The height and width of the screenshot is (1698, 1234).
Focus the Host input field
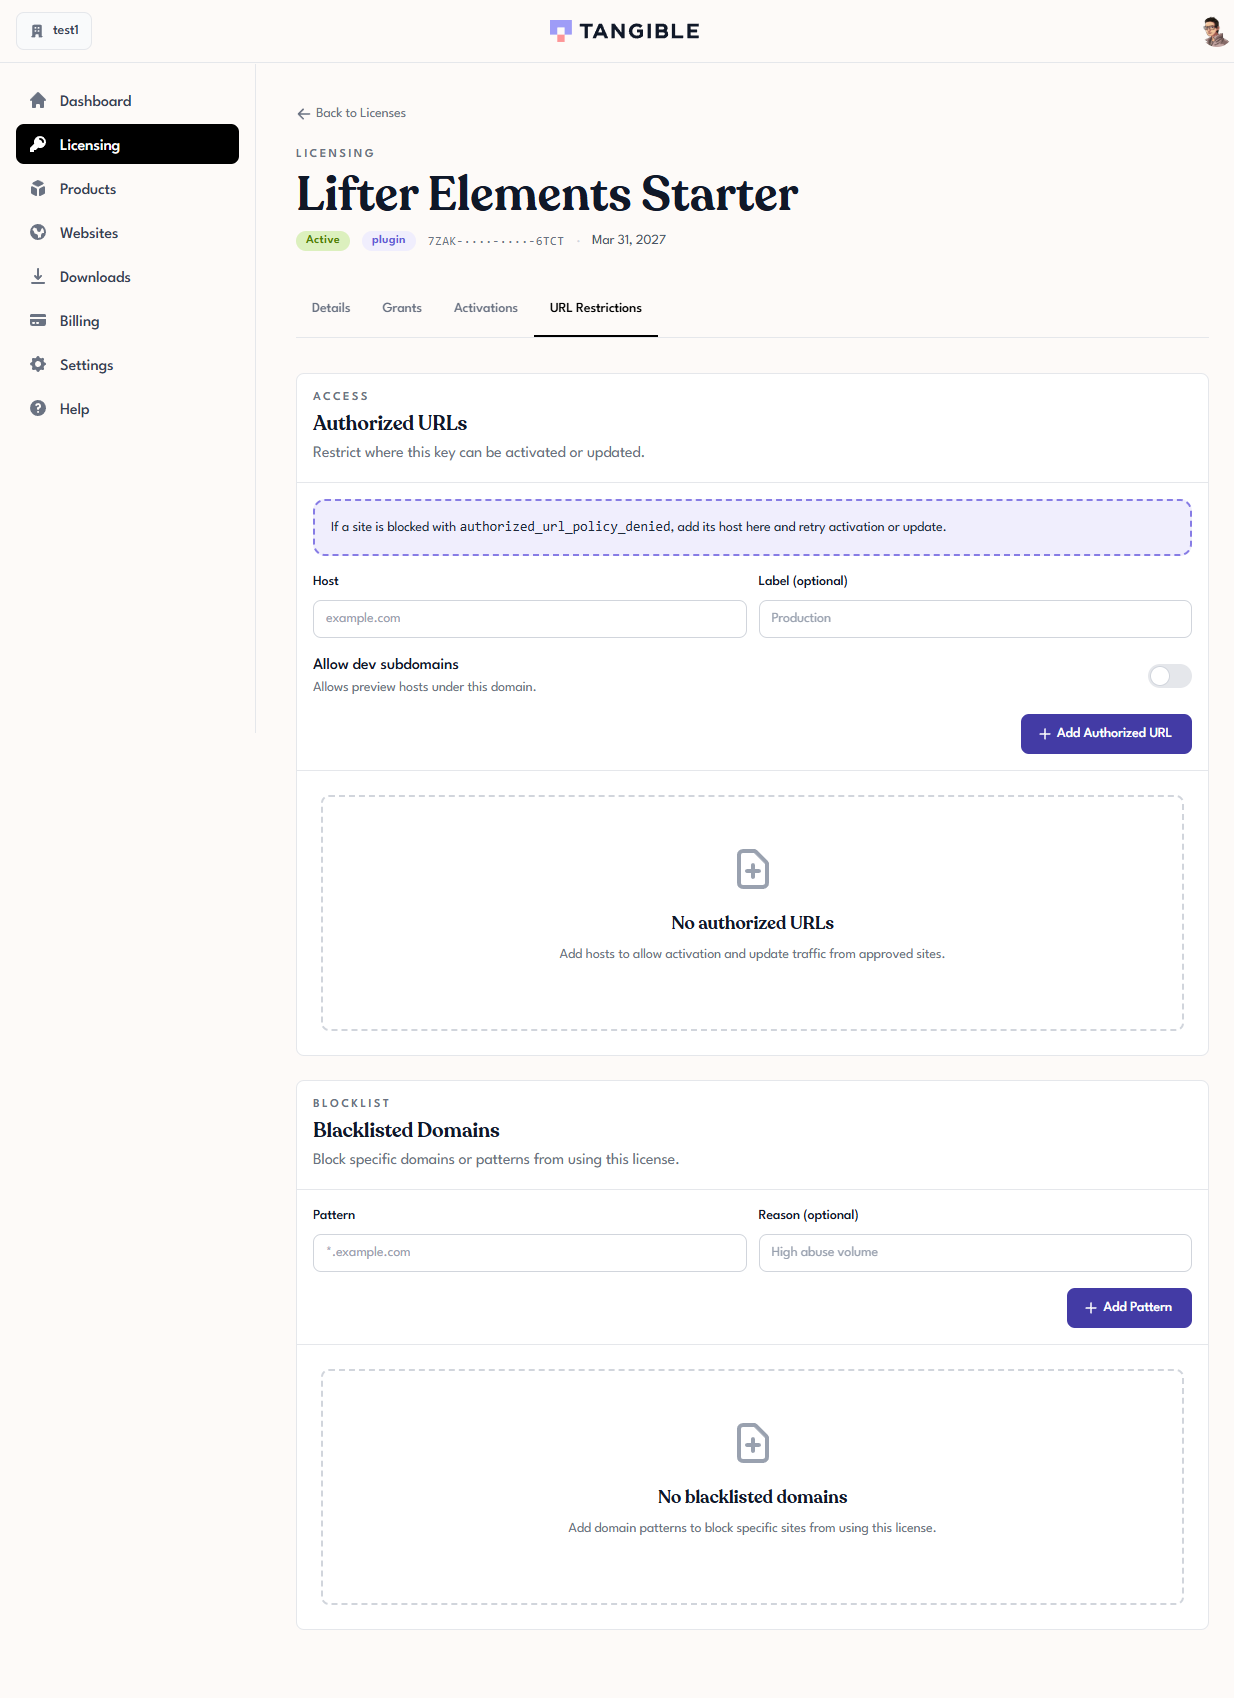click(530, 619)
